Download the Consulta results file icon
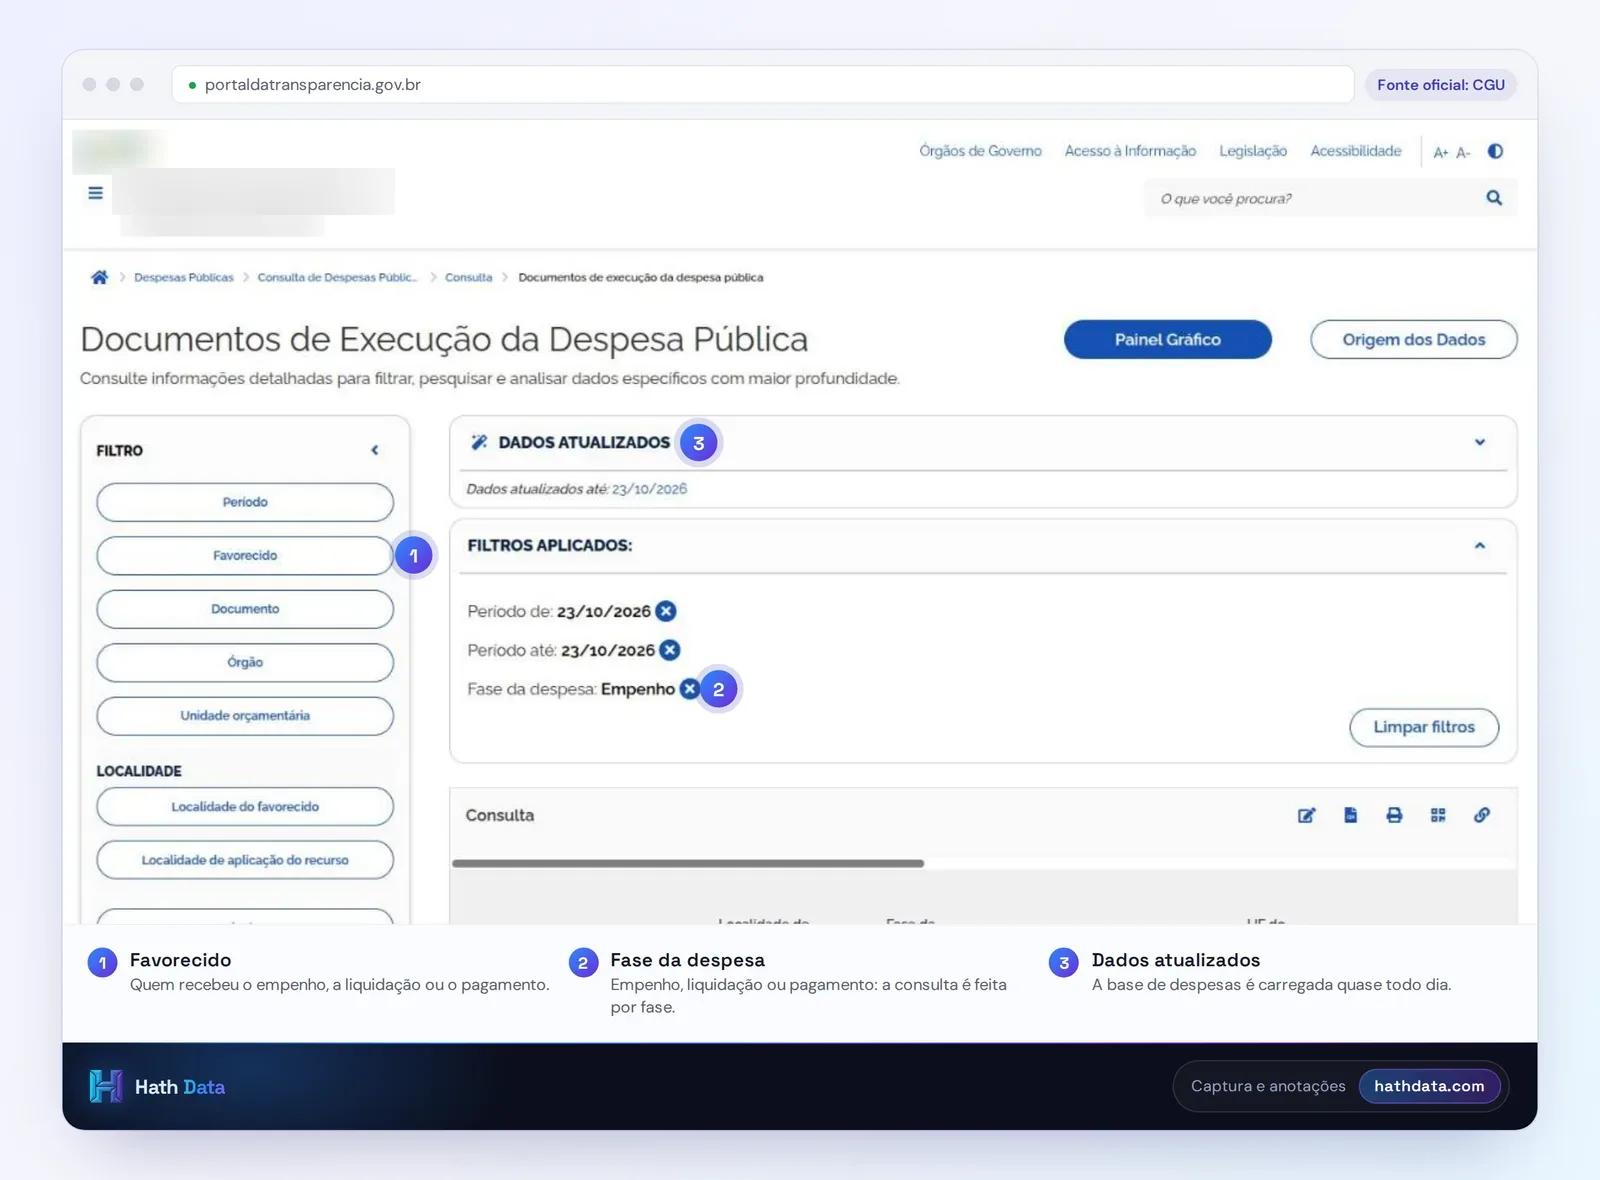Screen dimensions: 1600x1180 coord(1350,815)
